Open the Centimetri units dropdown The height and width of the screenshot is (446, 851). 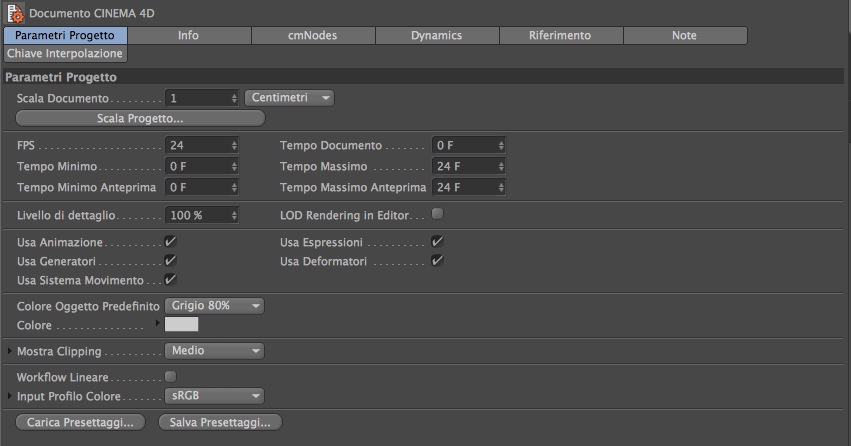coord(289,98)
